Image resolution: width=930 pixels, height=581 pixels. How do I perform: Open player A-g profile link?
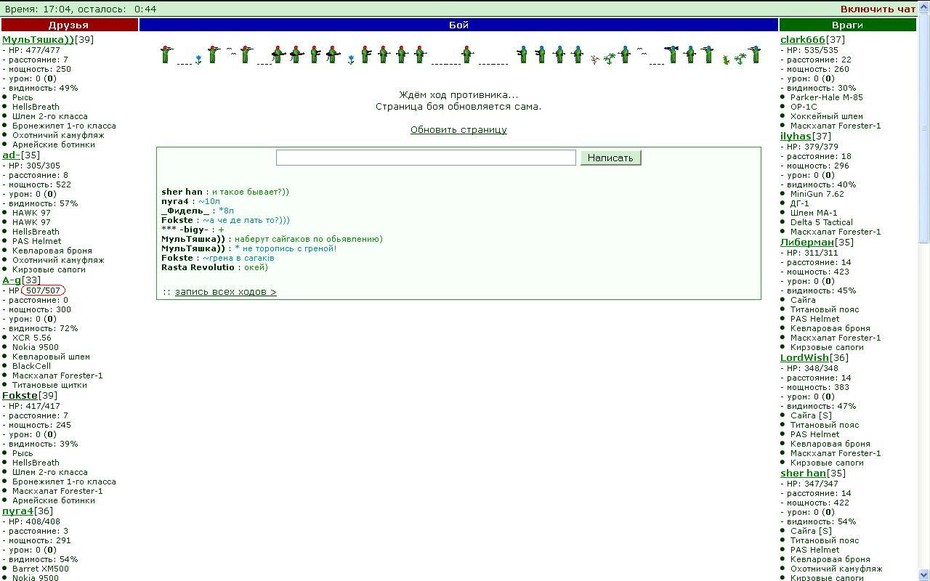tap(12, 280)
